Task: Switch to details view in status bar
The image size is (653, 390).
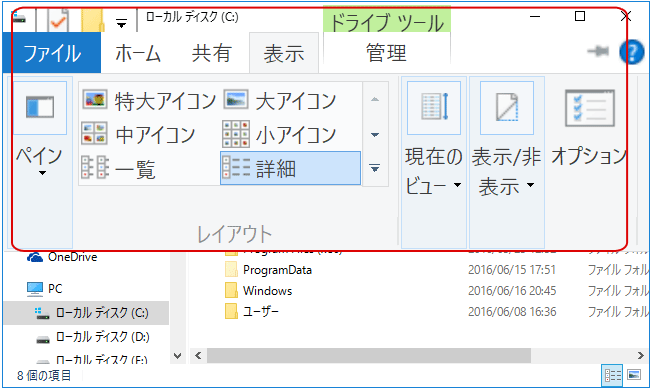Action: pyautogui.click(x=613, y=376)
